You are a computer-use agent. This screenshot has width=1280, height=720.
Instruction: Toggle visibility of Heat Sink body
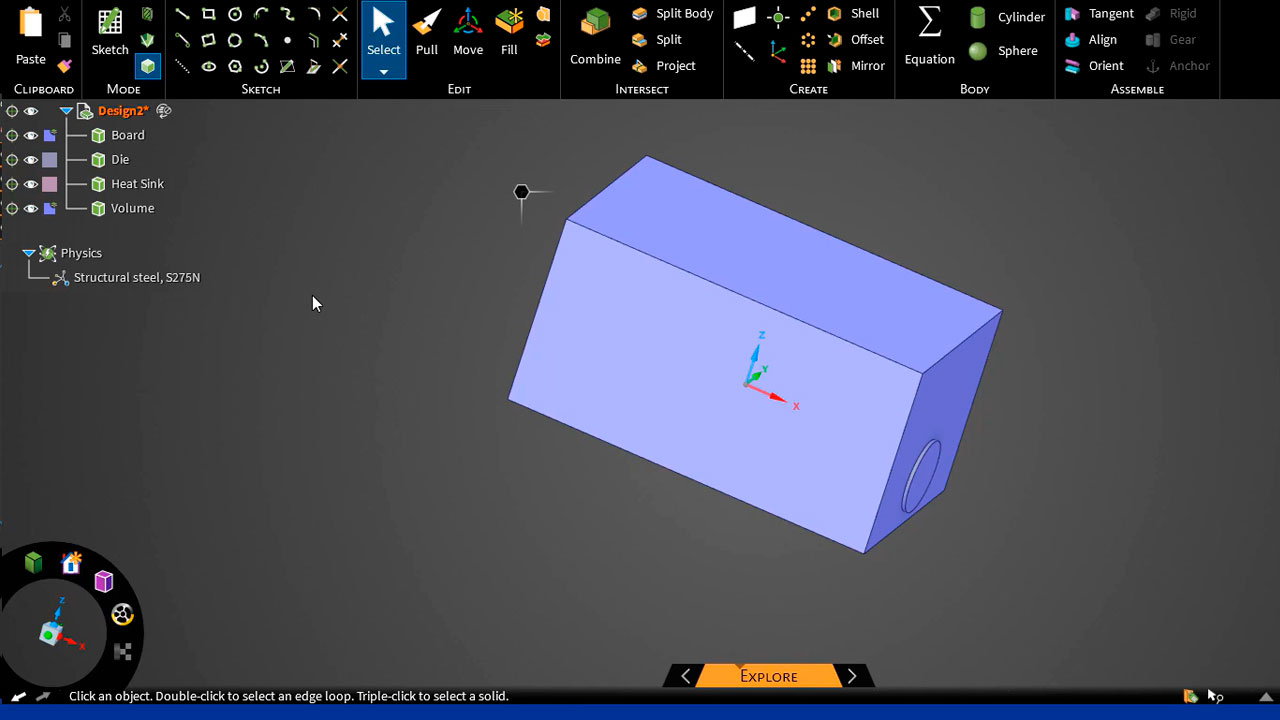(x=31, y=184)
